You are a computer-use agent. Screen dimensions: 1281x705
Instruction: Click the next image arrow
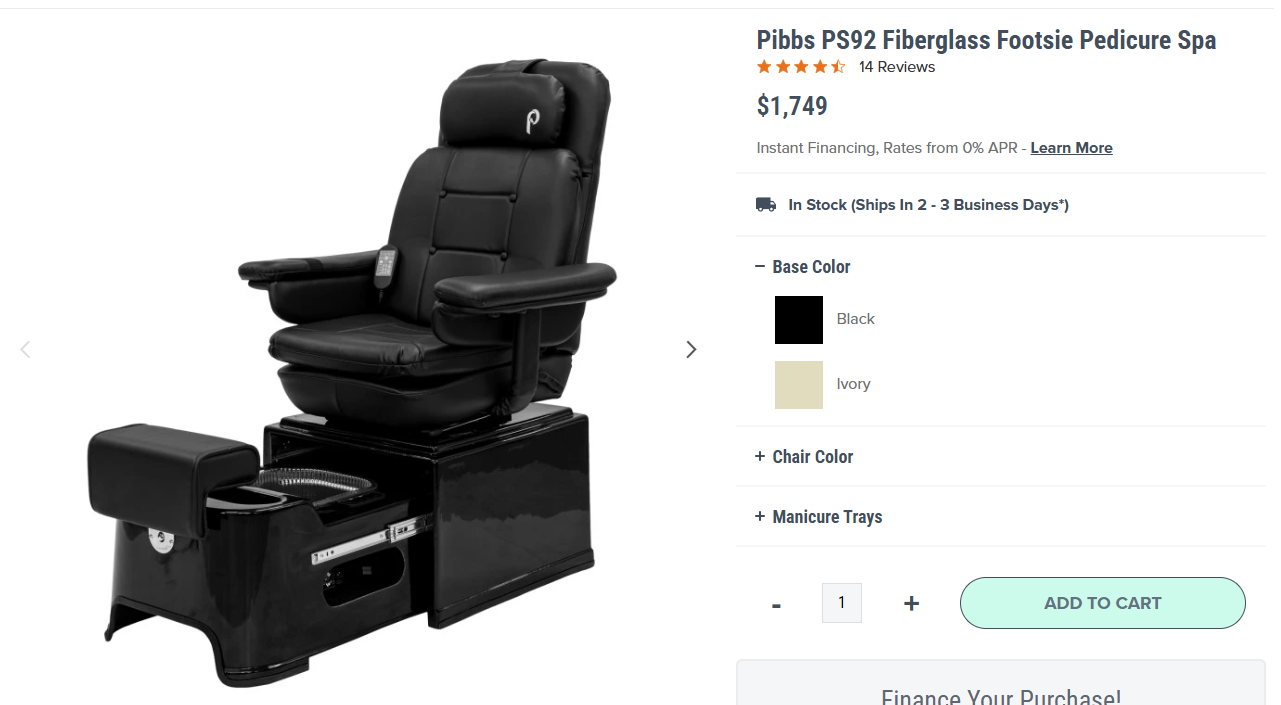click(x=691, y=349)
